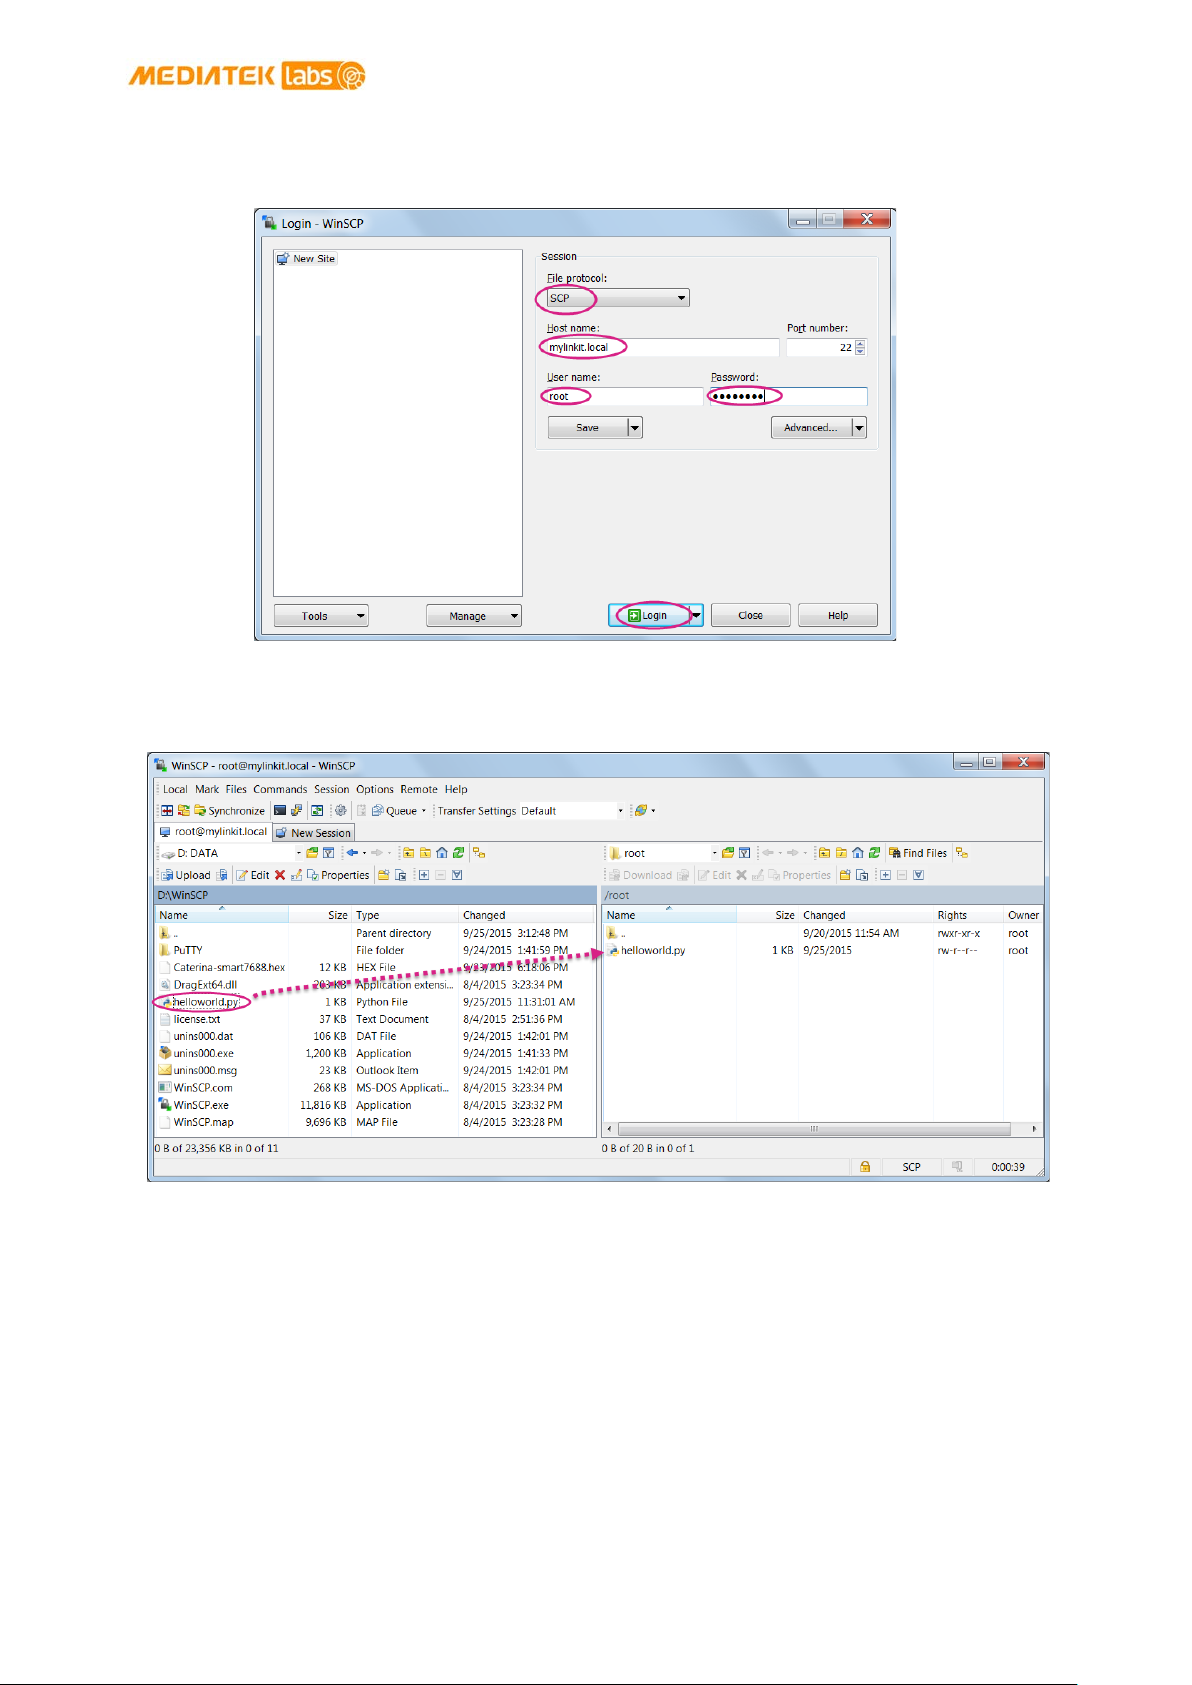Select helloworld.py in local panel
This screenshot has width=1192, height=1685.
[x=205, y=1002]
